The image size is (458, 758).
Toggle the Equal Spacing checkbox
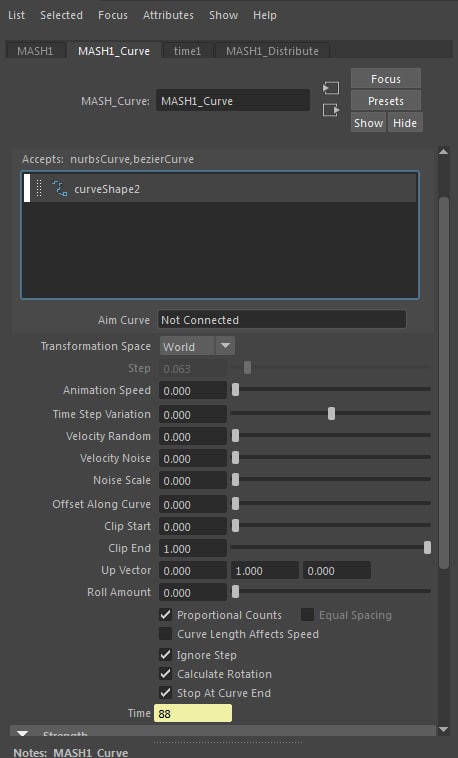tap(307, 614)
